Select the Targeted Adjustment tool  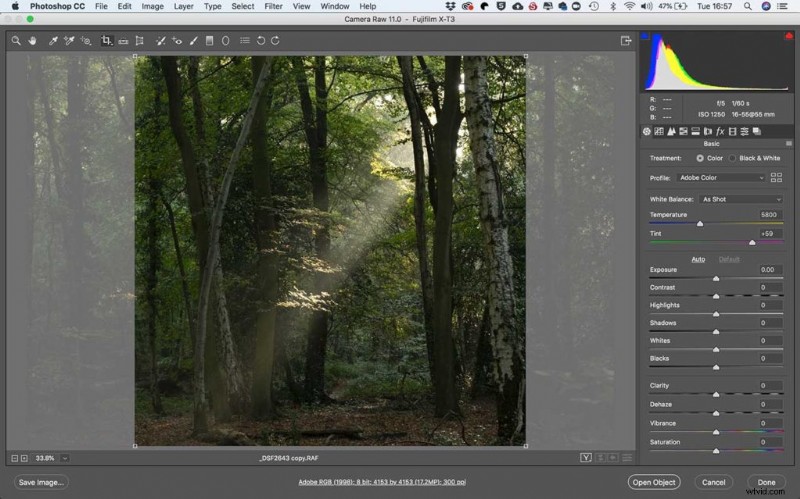[x=86, y=41]
